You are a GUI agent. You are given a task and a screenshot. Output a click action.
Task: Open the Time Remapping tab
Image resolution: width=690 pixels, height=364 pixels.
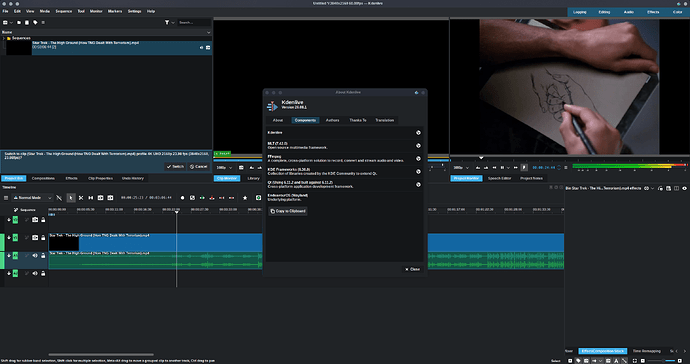(x=646, y=351)
